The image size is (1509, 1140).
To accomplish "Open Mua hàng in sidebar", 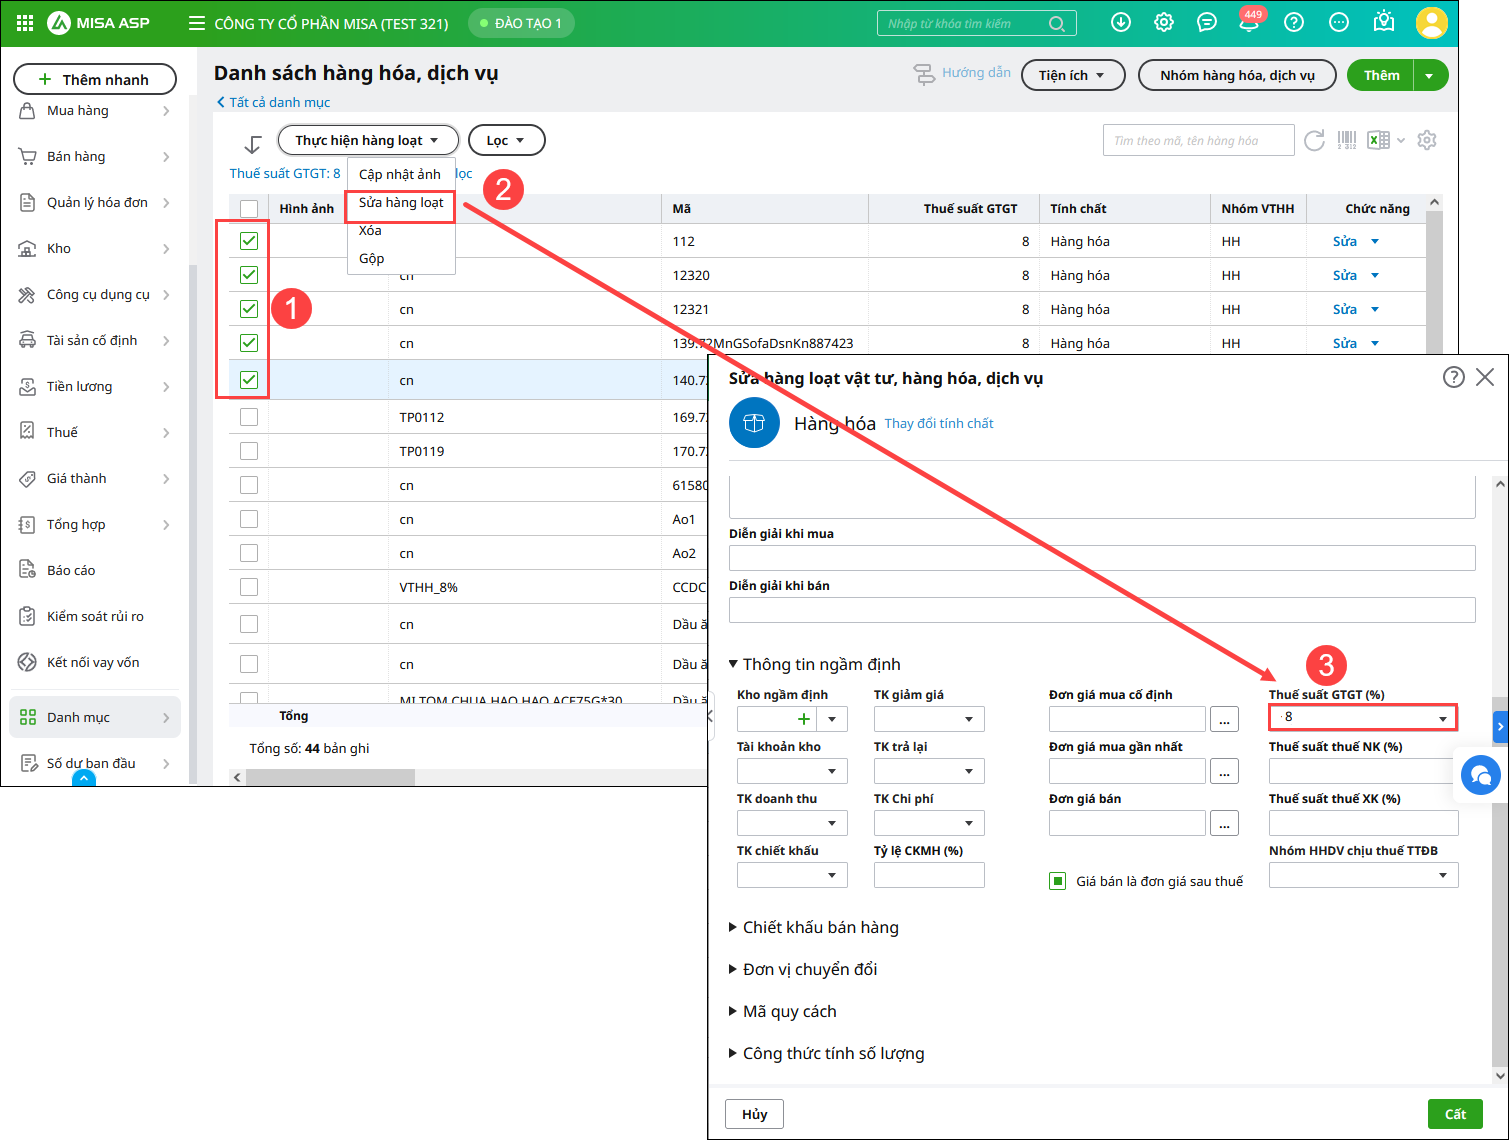I will tap(95, 110).
